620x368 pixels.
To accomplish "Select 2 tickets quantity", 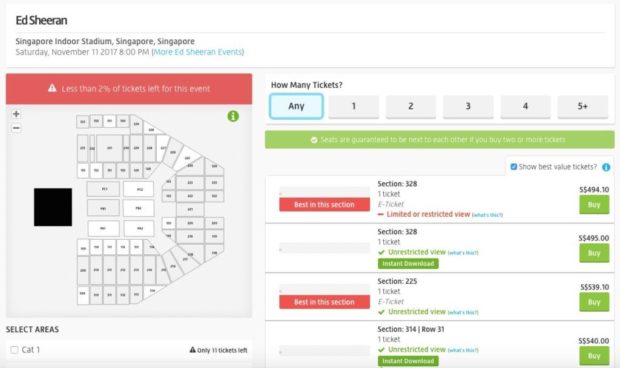I will click(411, 106).
